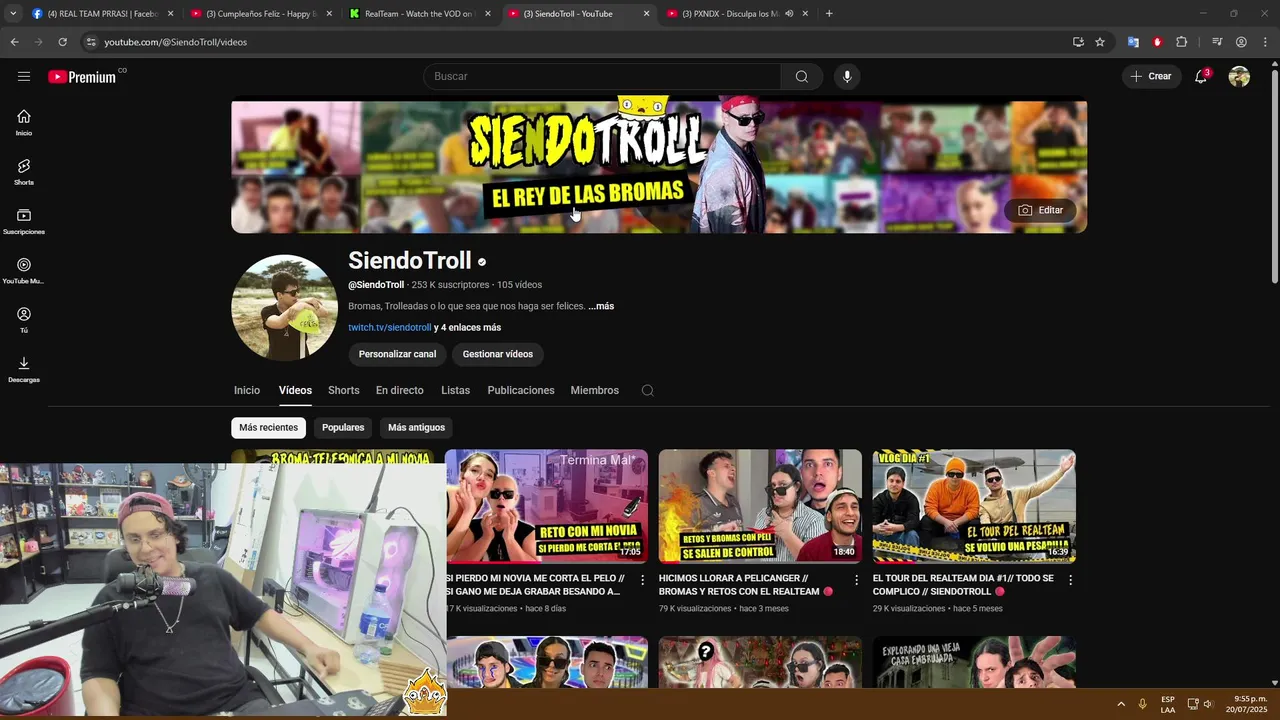
Task: Click the Crear button
Action: (1151, 76)
